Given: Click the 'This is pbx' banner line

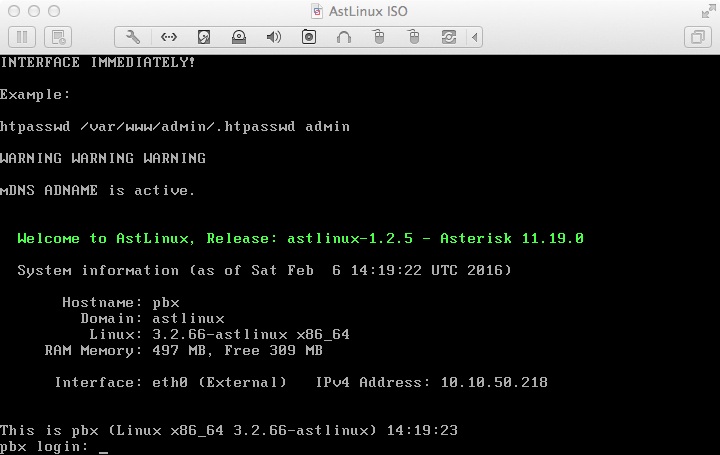Looking at the screenshot, I should (229, 430).
